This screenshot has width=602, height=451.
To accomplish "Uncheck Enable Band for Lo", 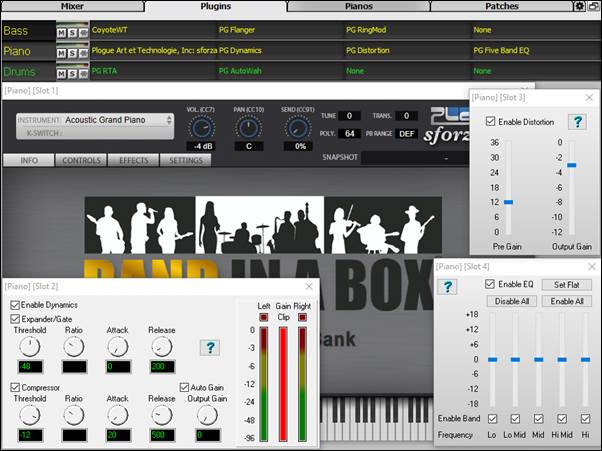I will coord(492,418).
